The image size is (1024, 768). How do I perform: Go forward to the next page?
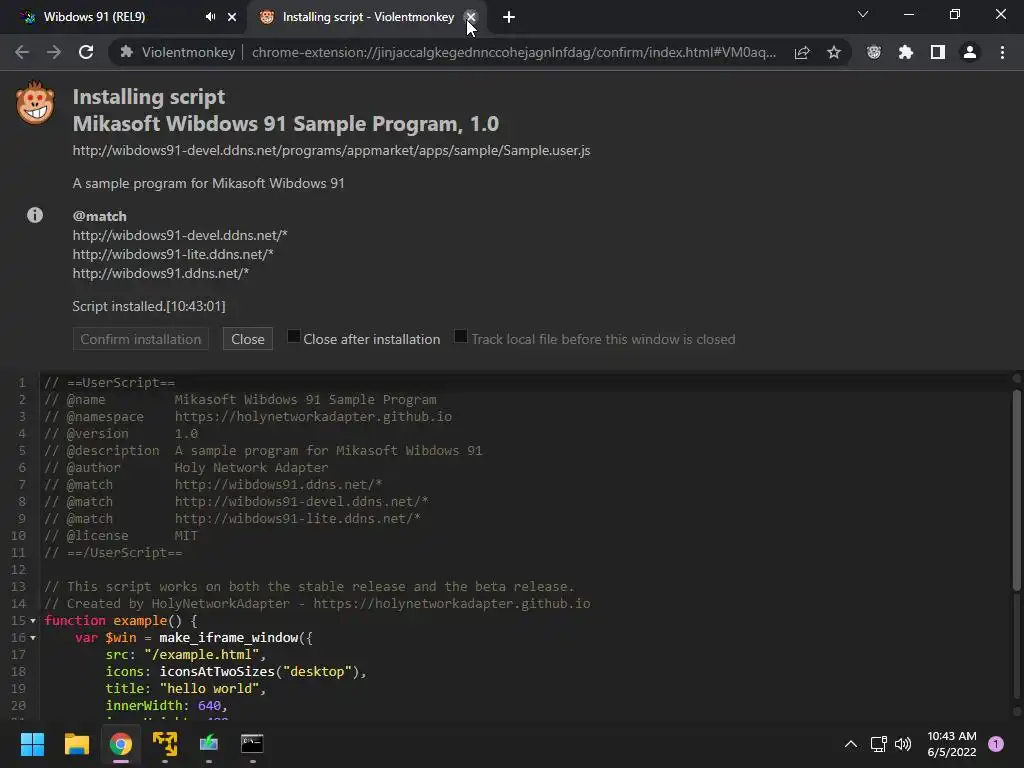pyautogui.click(x=54, y=52)
